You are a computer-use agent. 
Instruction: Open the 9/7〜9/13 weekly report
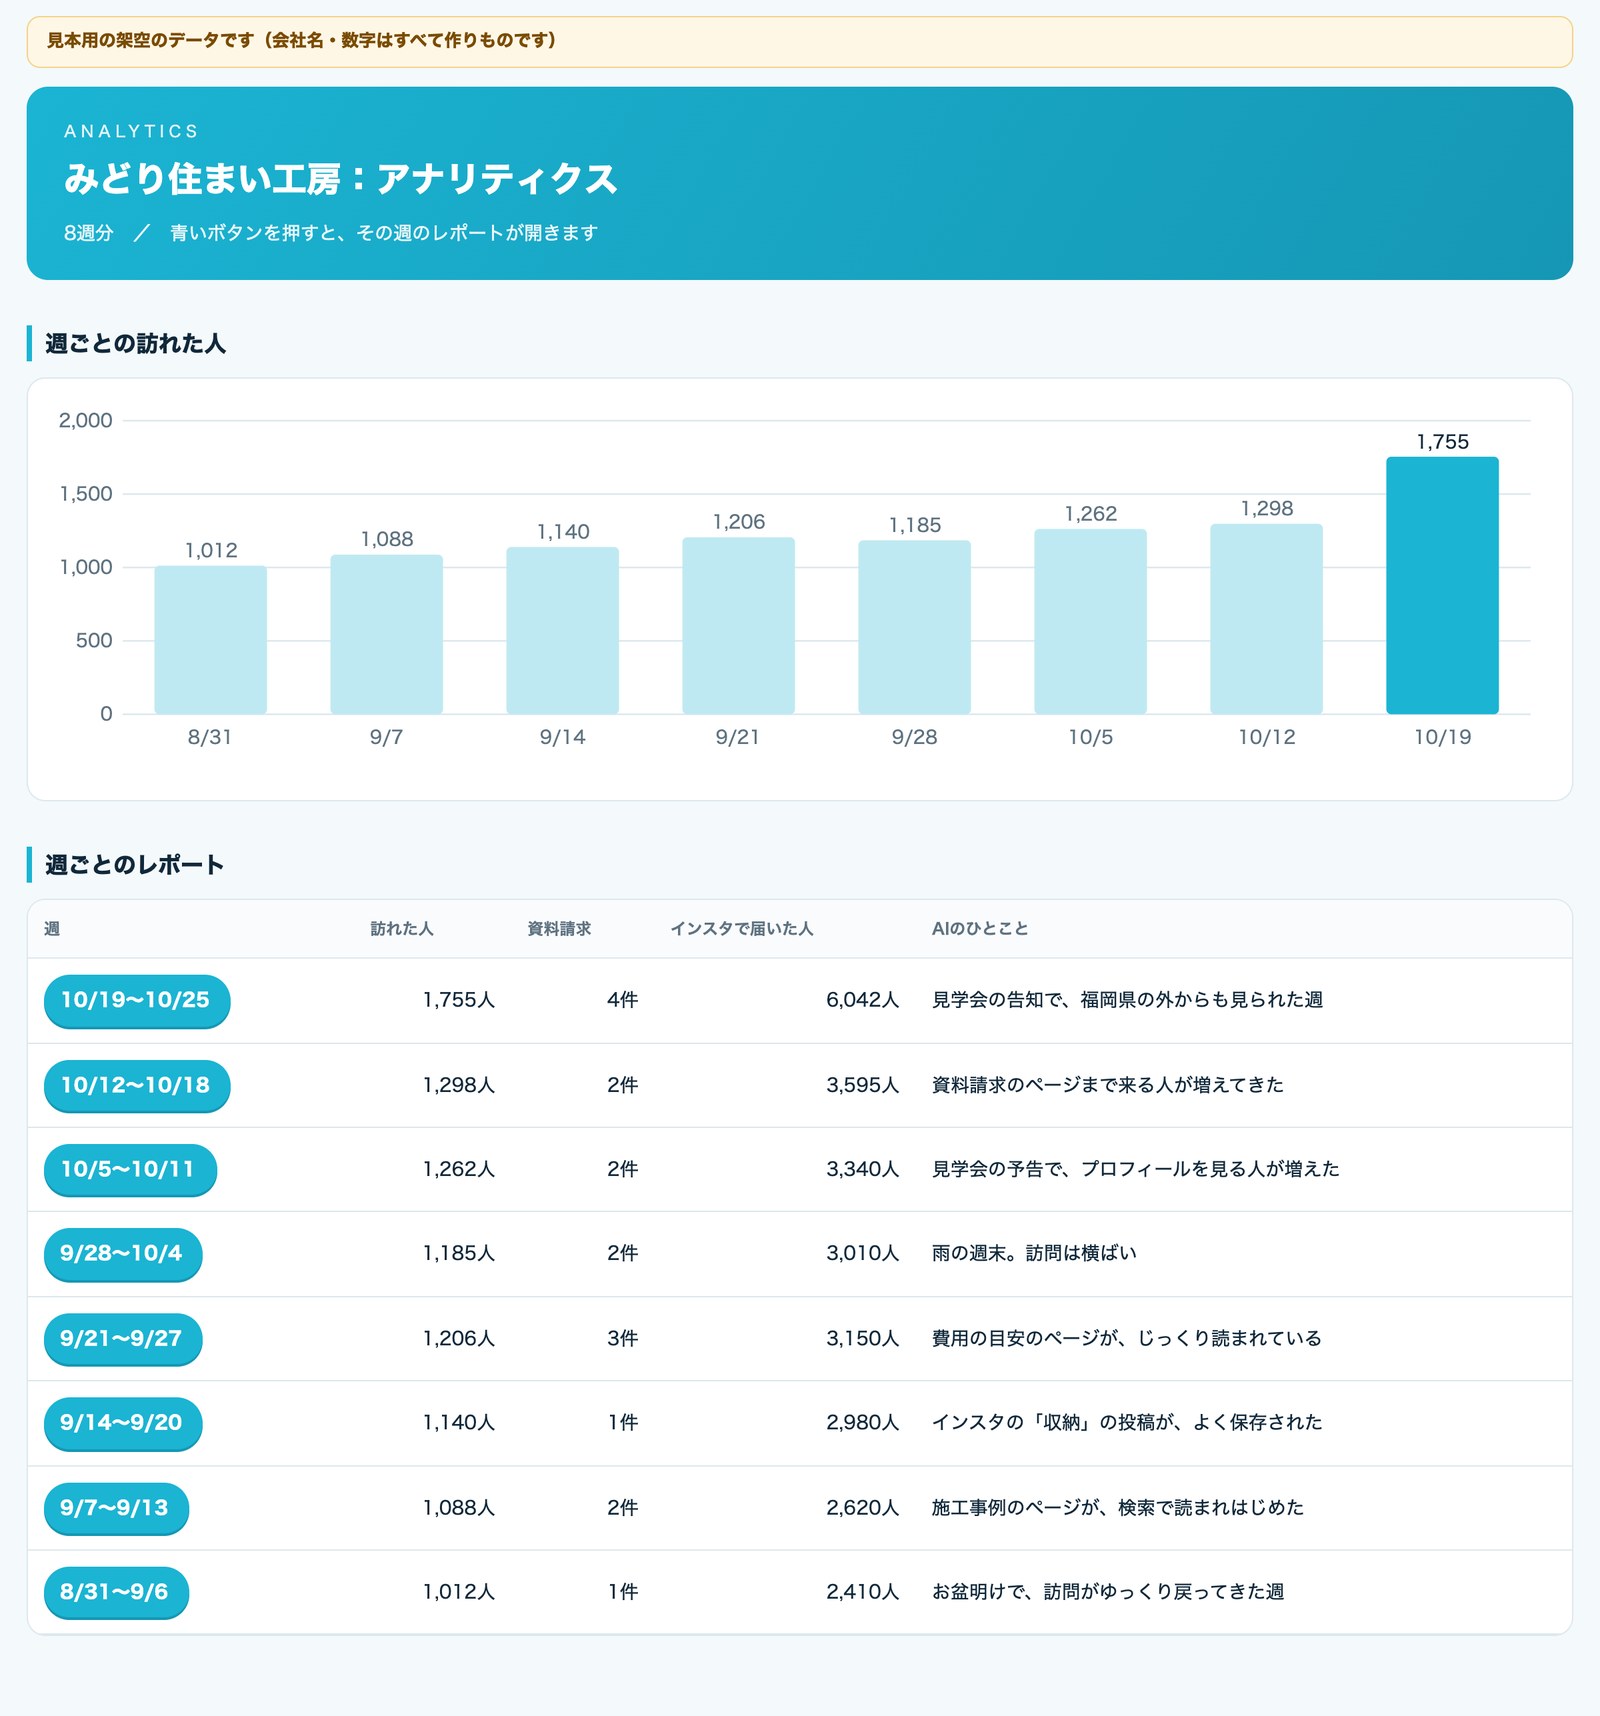coord(116,1507)
